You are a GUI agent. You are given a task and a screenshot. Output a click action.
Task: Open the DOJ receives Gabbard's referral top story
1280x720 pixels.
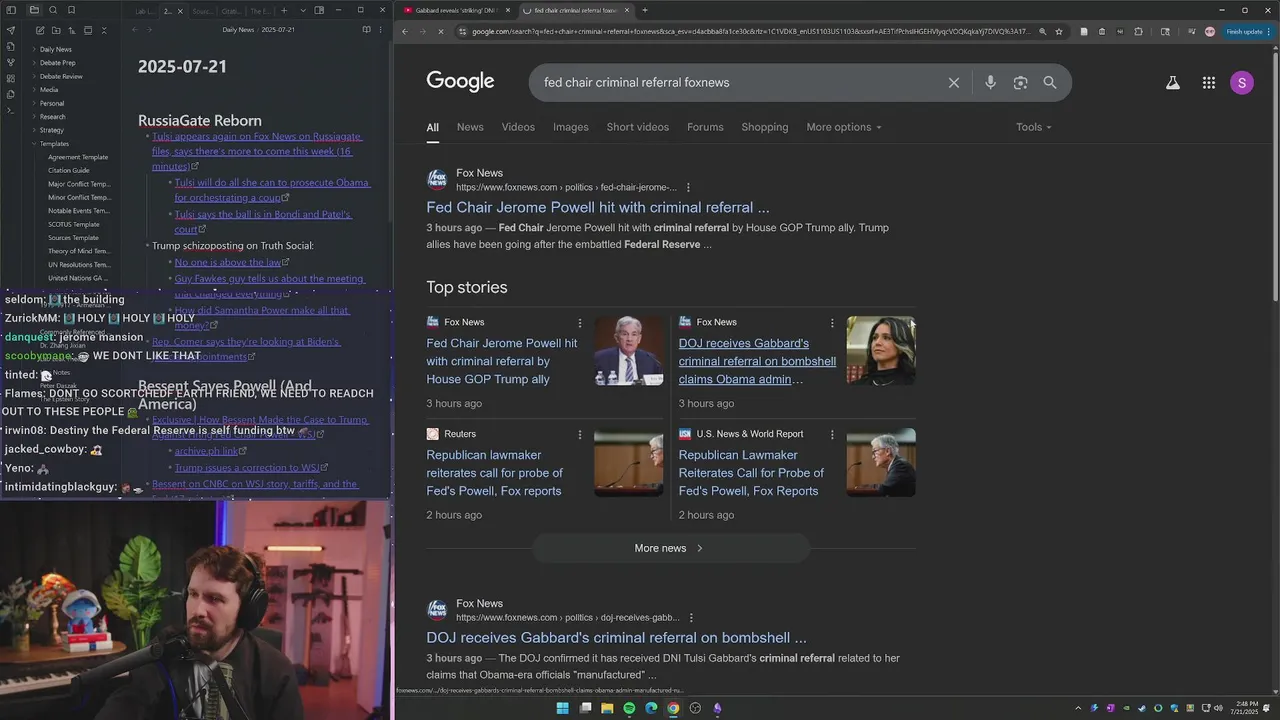[757, 361]
